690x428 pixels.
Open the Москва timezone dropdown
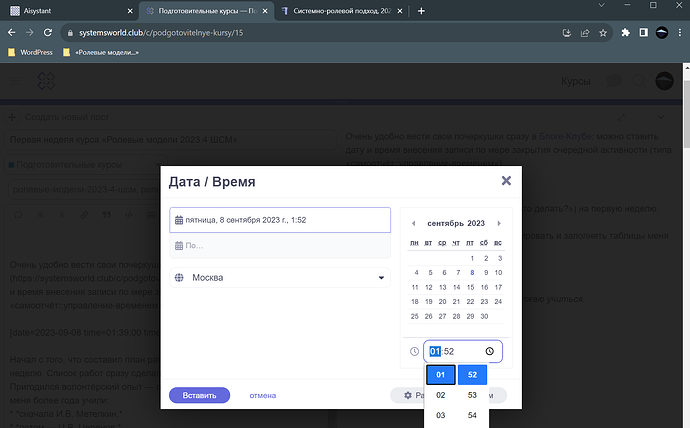pos(280,278)
